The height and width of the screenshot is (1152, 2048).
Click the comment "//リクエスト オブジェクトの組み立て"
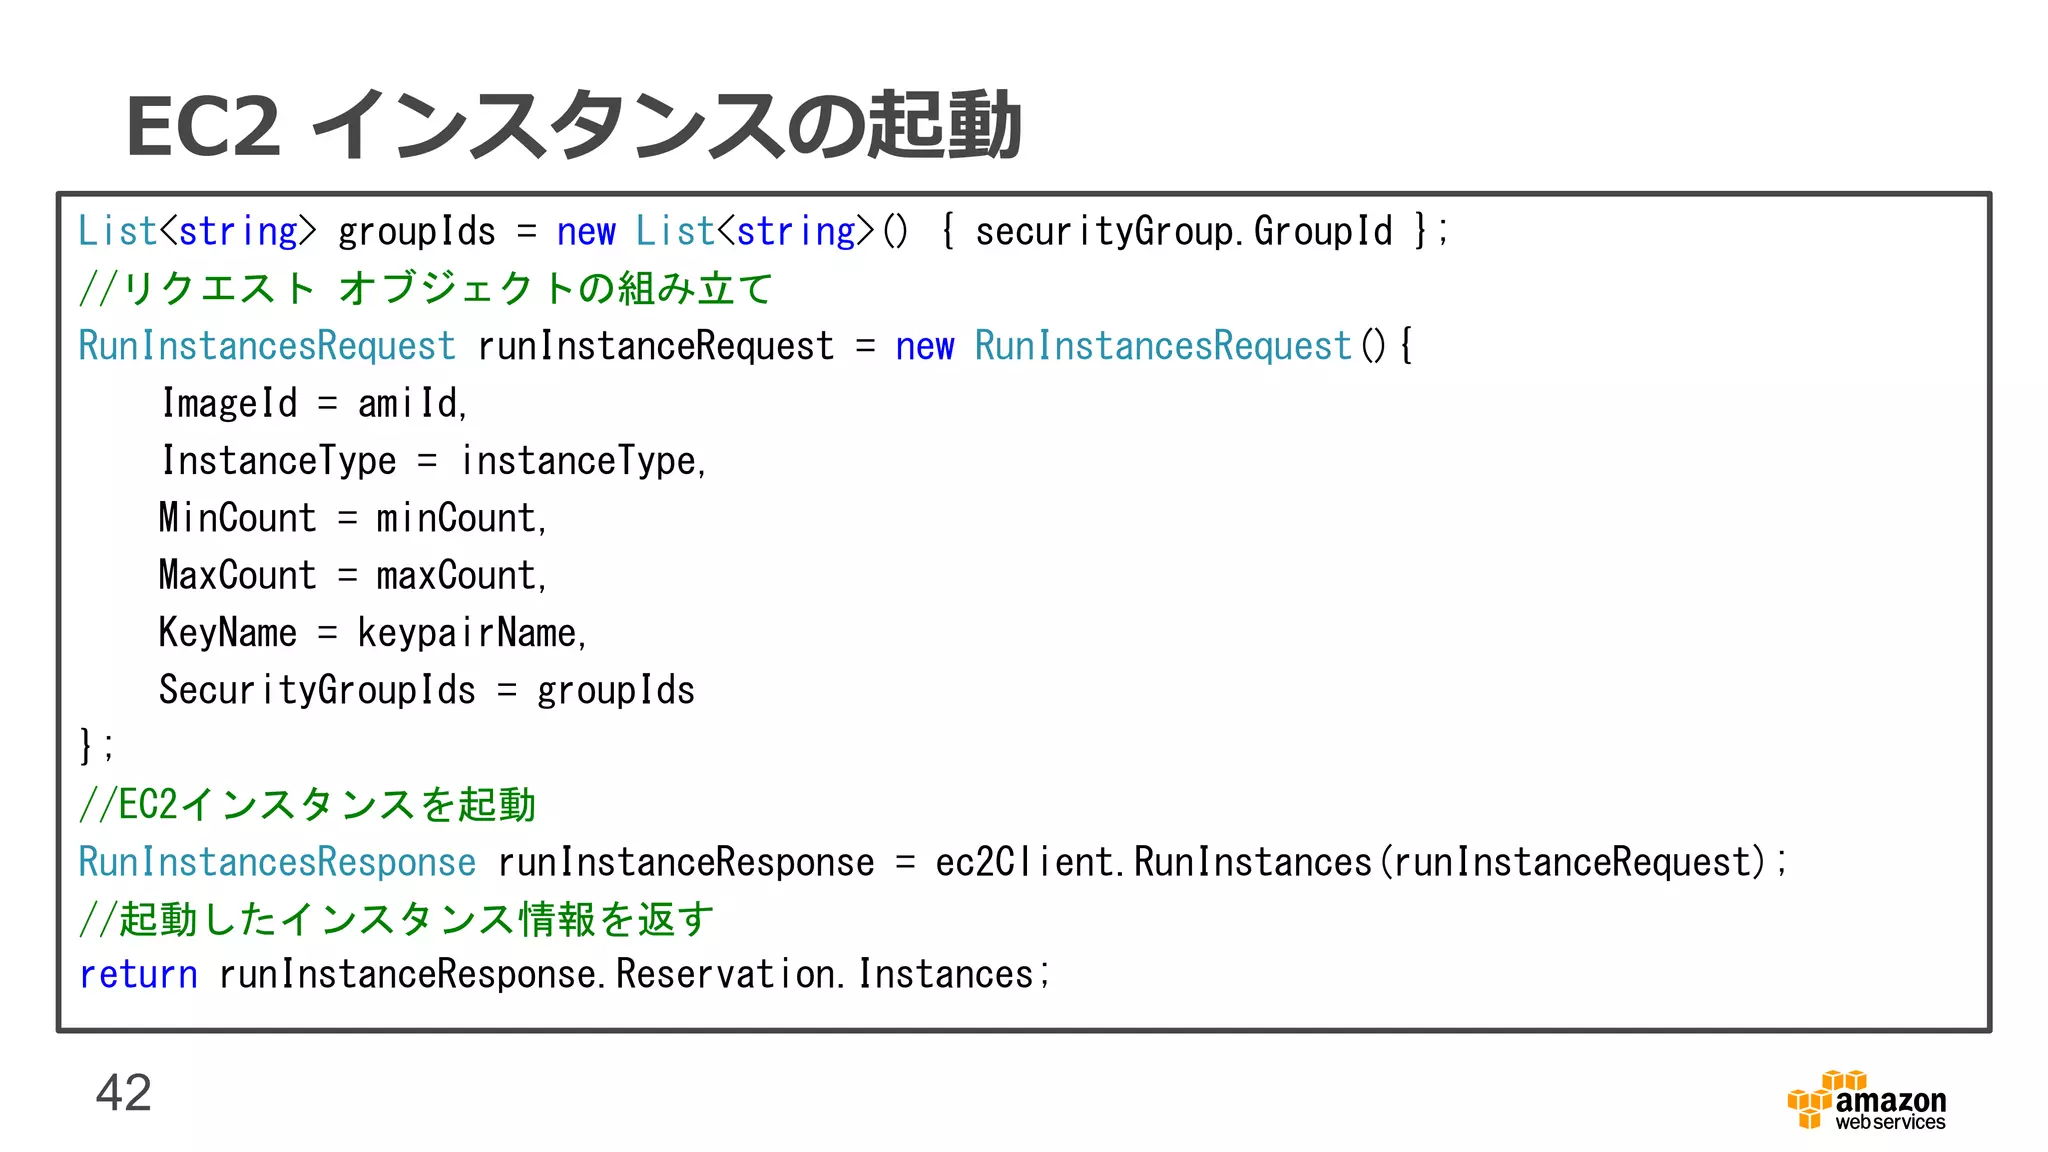tap(425, 288)
